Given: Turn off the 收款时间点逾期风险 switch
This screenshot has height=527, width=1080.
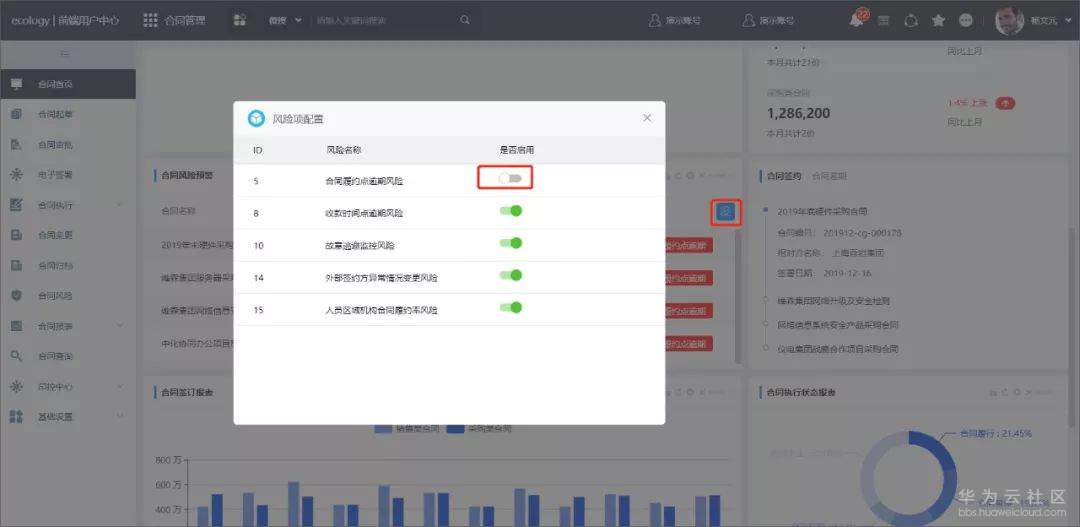Looking at the screenshot, I should point(510,211).
